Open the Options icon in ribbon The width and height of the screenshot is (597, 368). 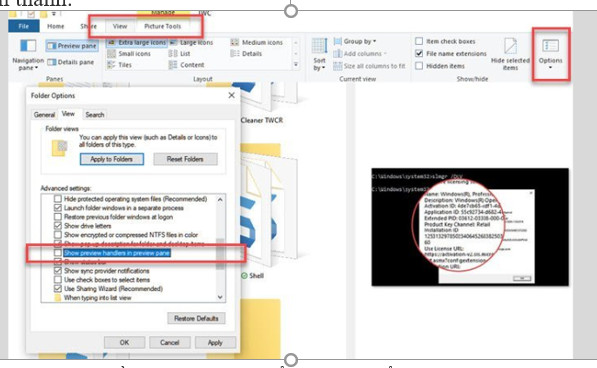click(x=550, y=46)
